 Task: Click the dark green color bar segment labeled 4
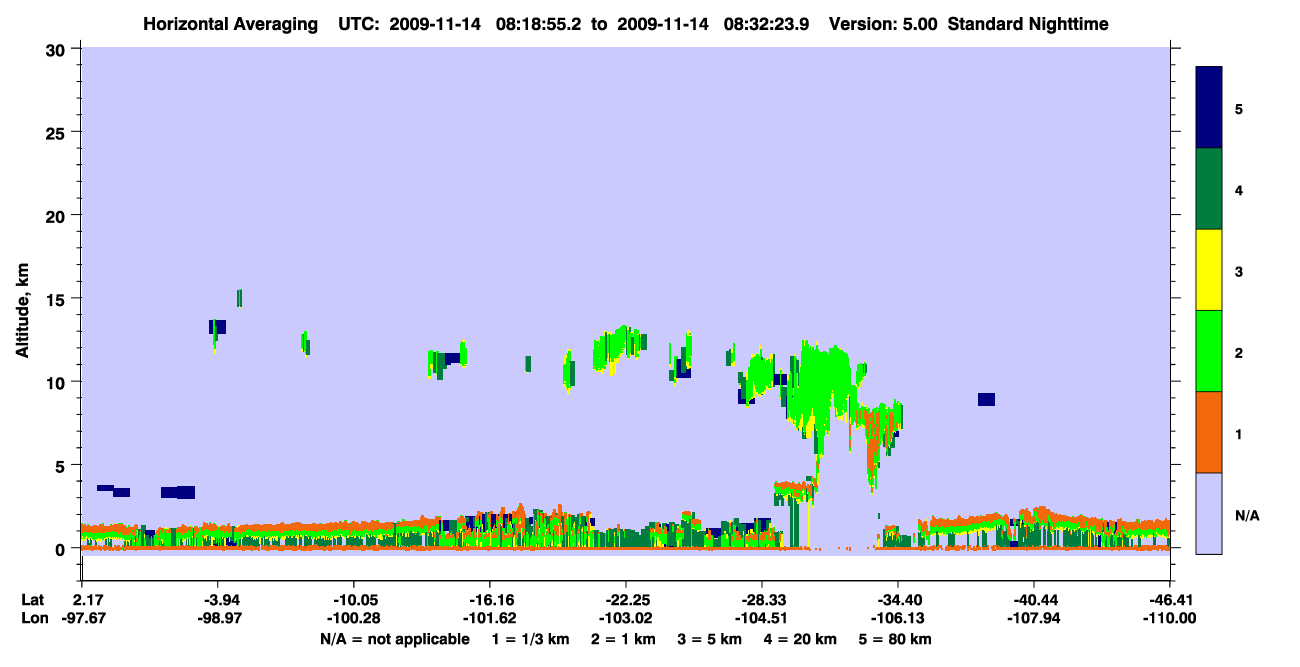tap(1209, 189)
